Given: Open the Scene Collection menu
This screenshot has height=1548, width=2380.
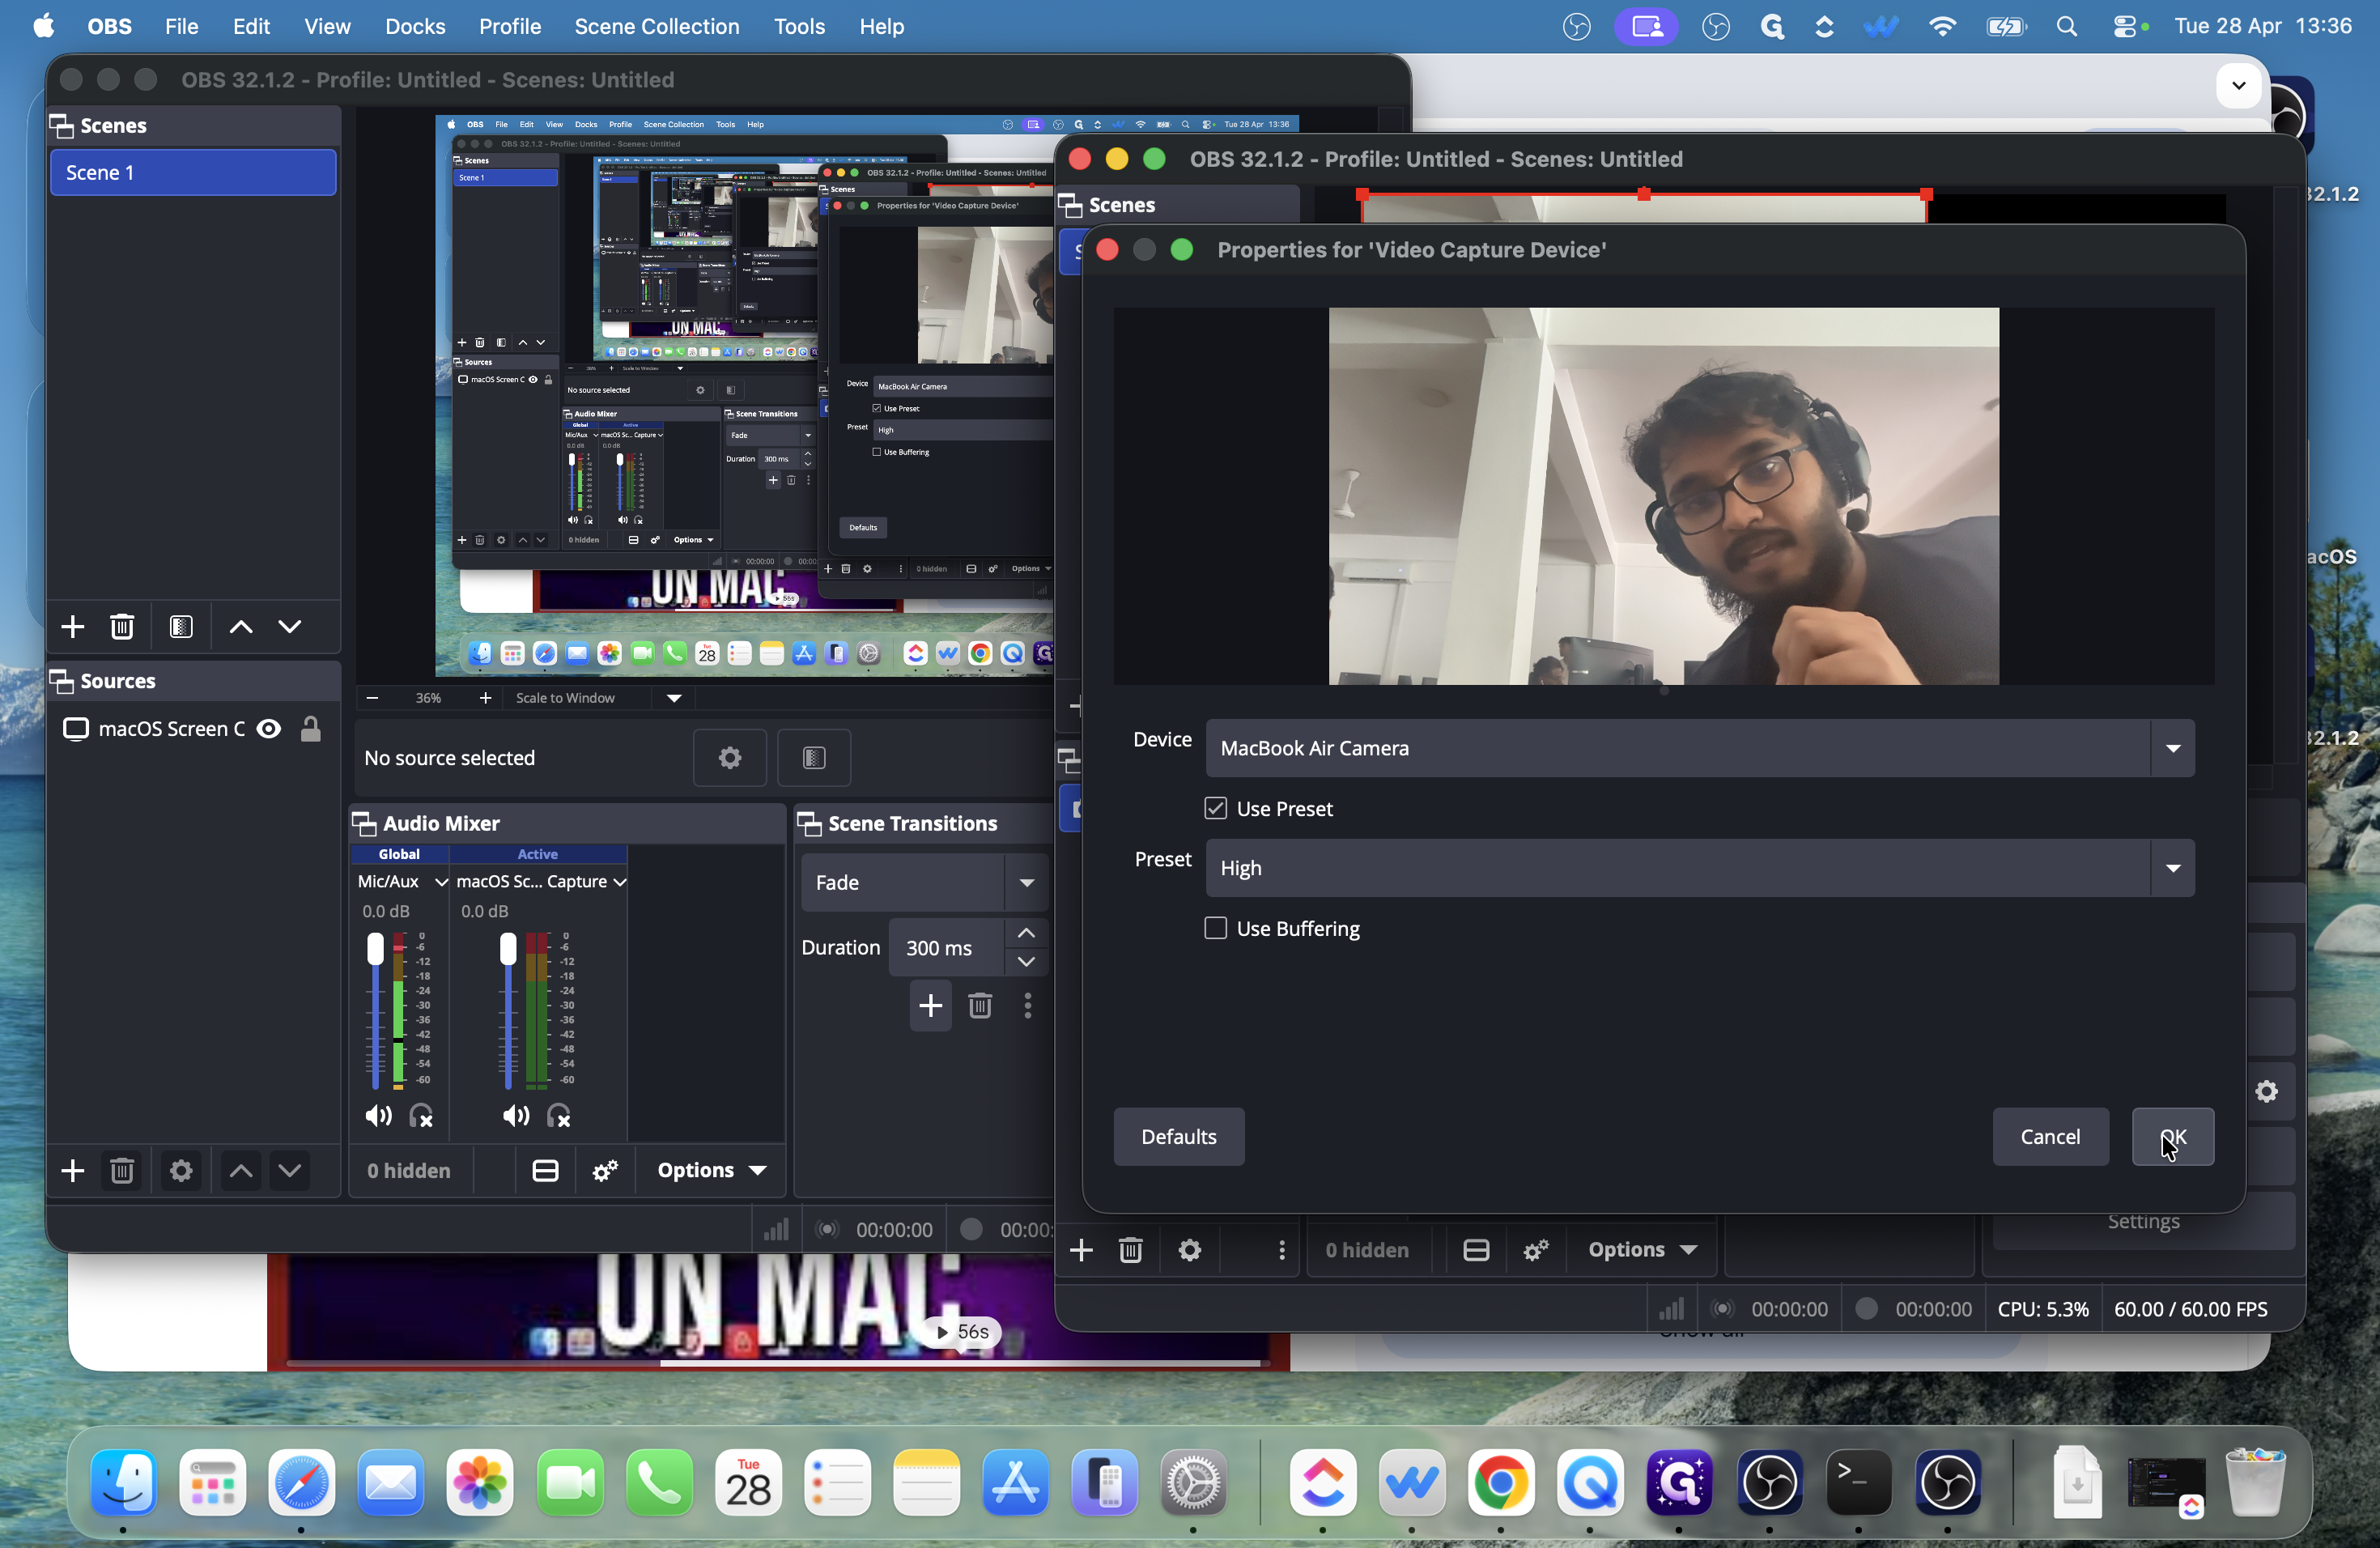Looking at the screenshot, I should point(657,26).
